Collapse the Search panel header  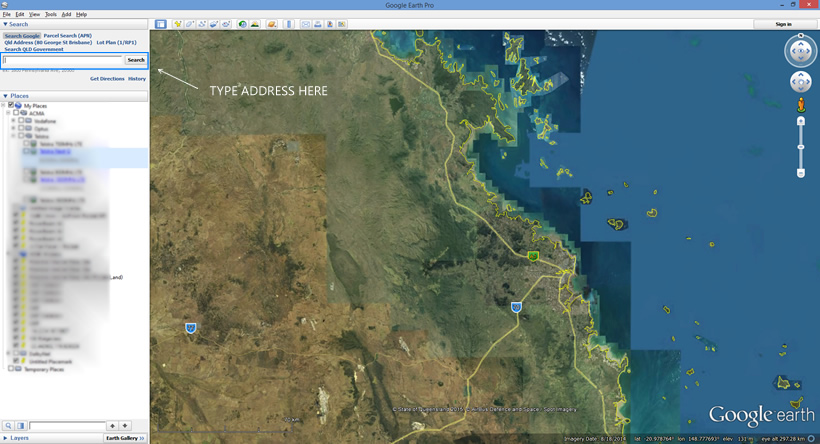pos(74,24)
